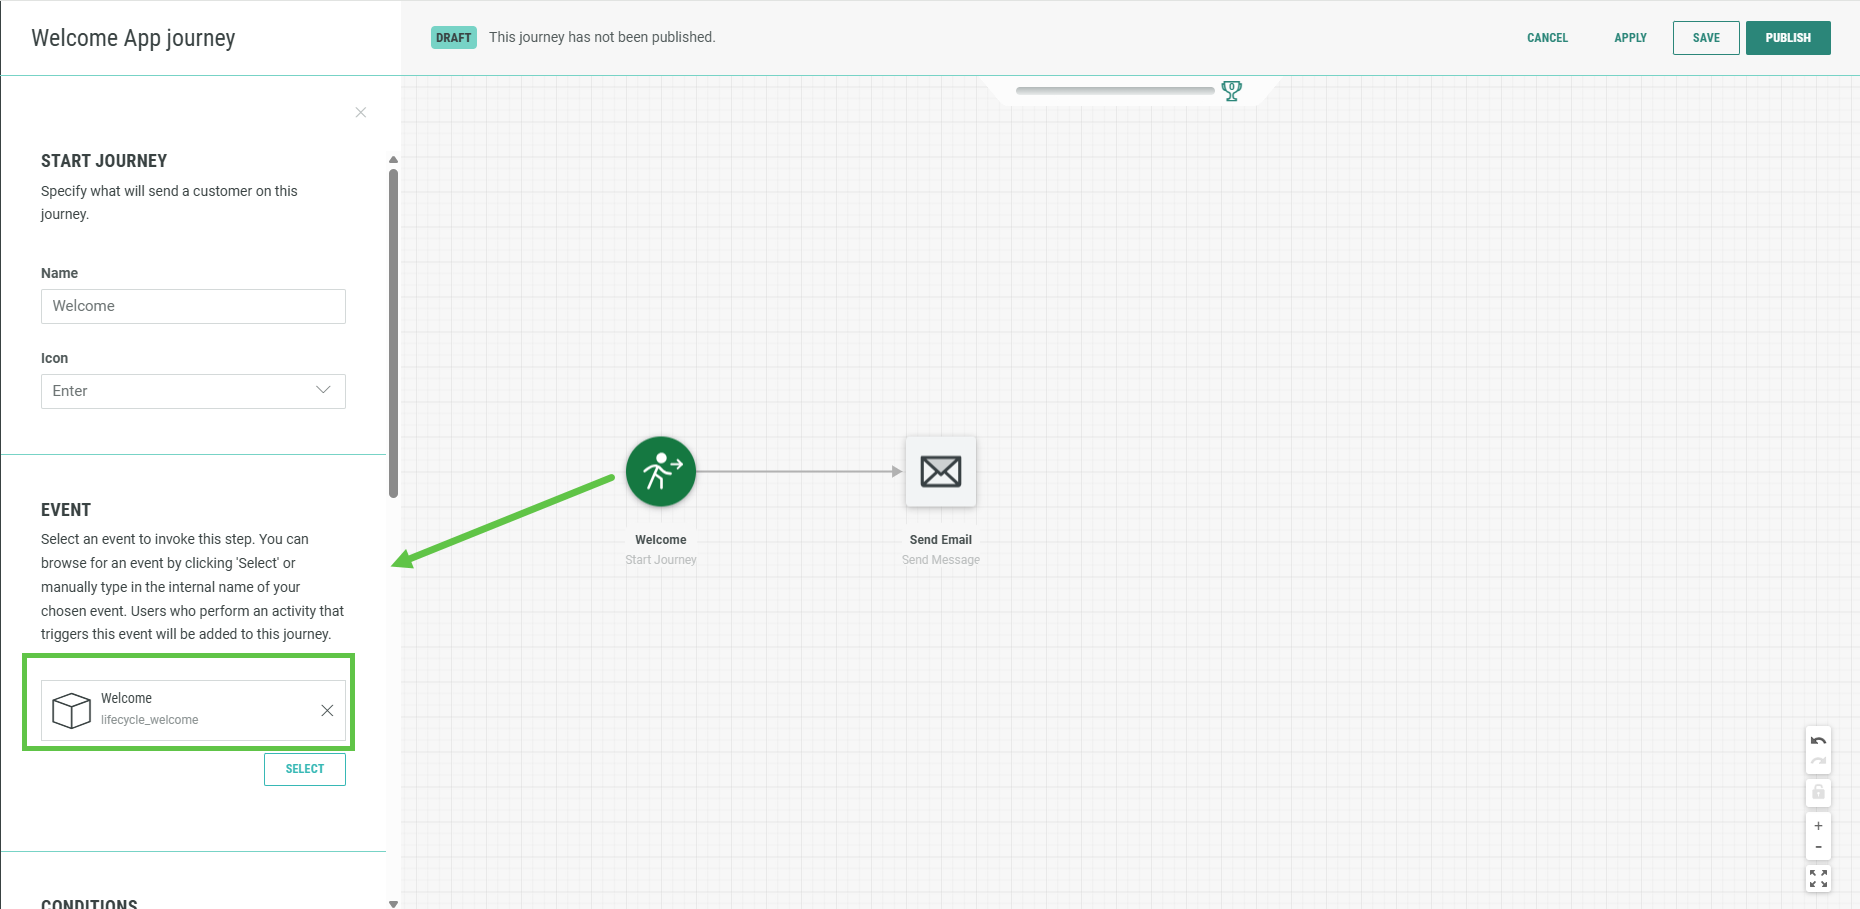
Task: Zoom in on the journey canvas
Action: (1818, 826)
